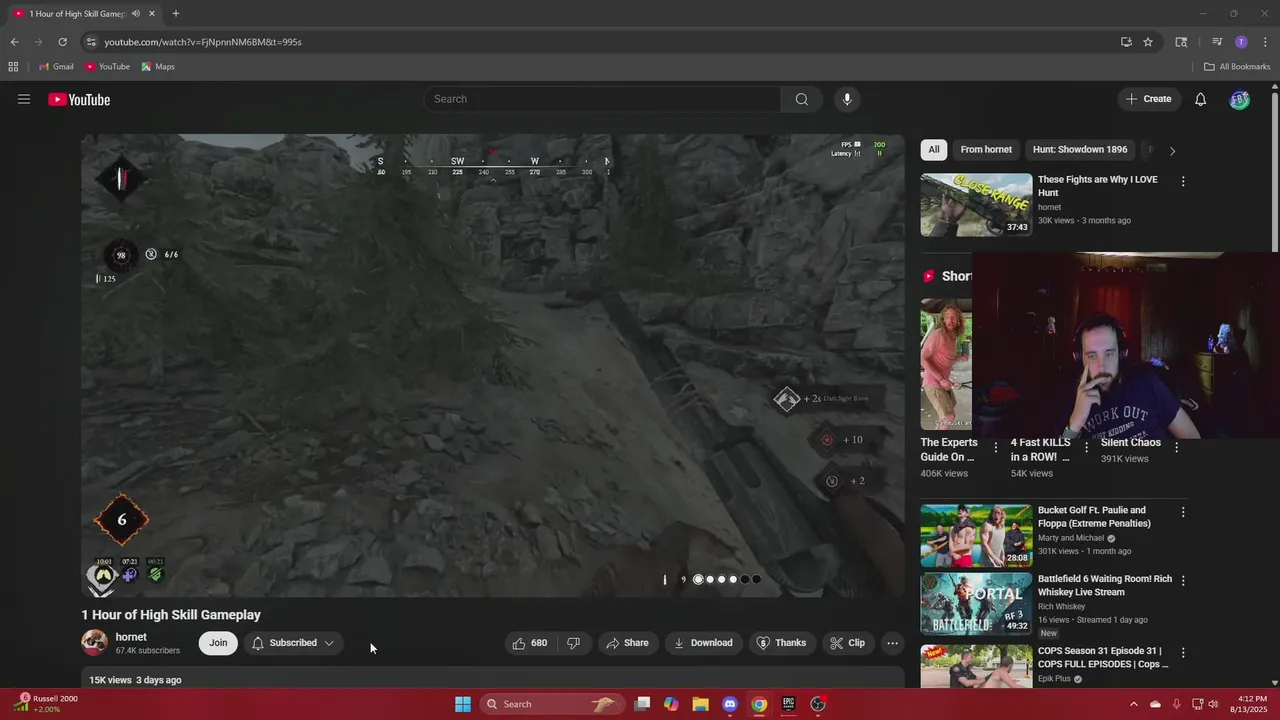
Task: Open Discord from the taskbar
Action: pyautogui.click(x=730, y=704)
